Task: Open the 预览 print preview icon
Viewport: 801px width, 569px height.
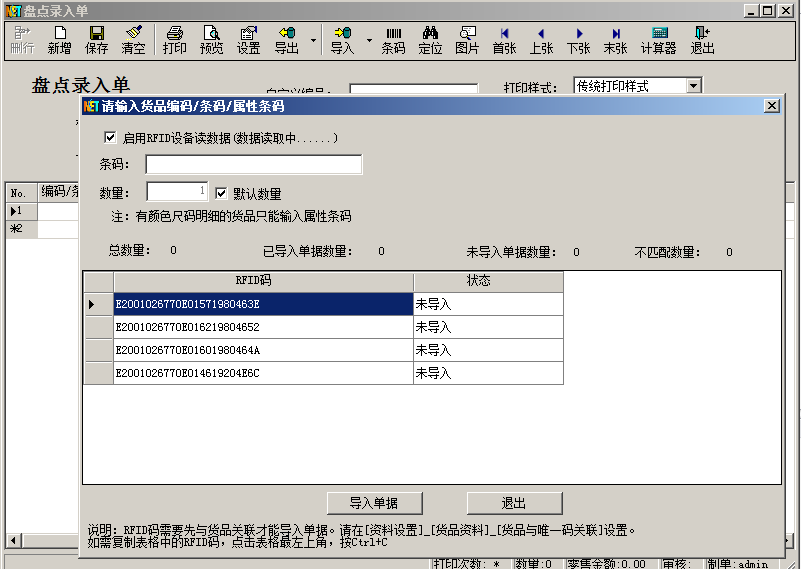Action: [x=211, y=40]
